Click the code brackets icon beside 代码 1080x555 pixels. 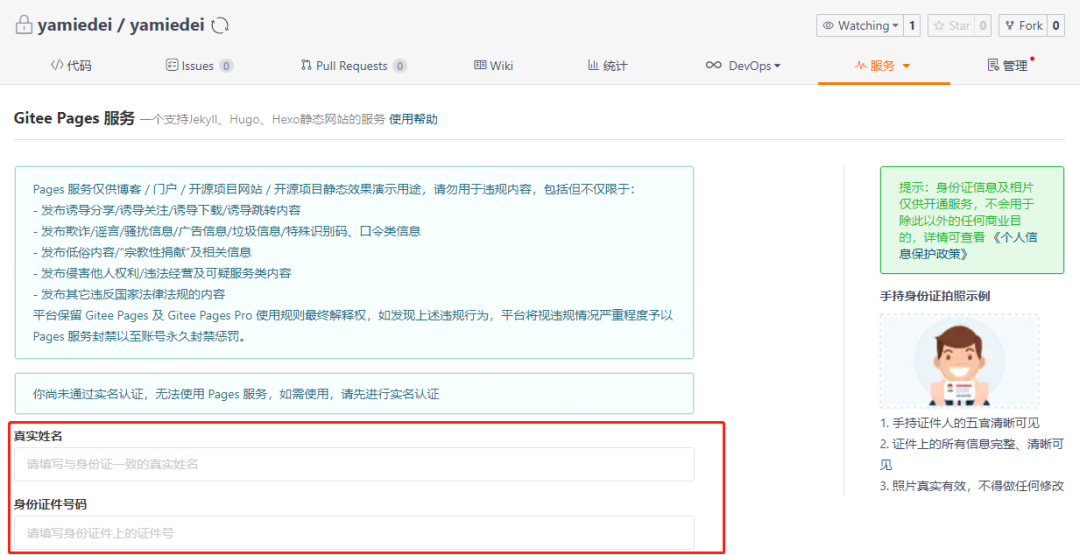[x=57, y=65]
